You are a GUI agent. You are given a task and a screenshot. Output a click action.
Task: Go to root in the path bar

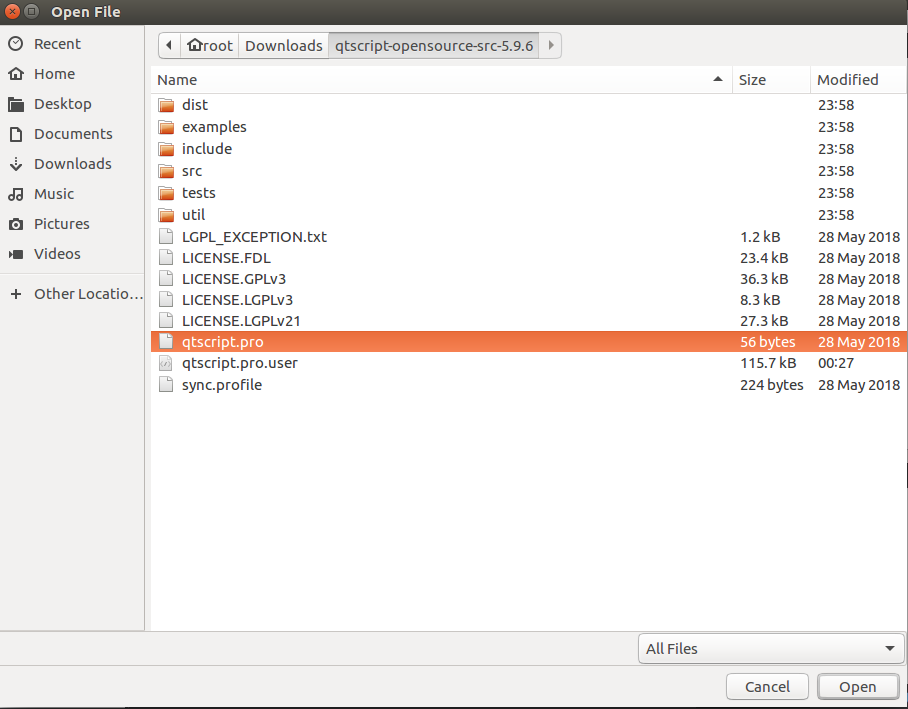209,46
